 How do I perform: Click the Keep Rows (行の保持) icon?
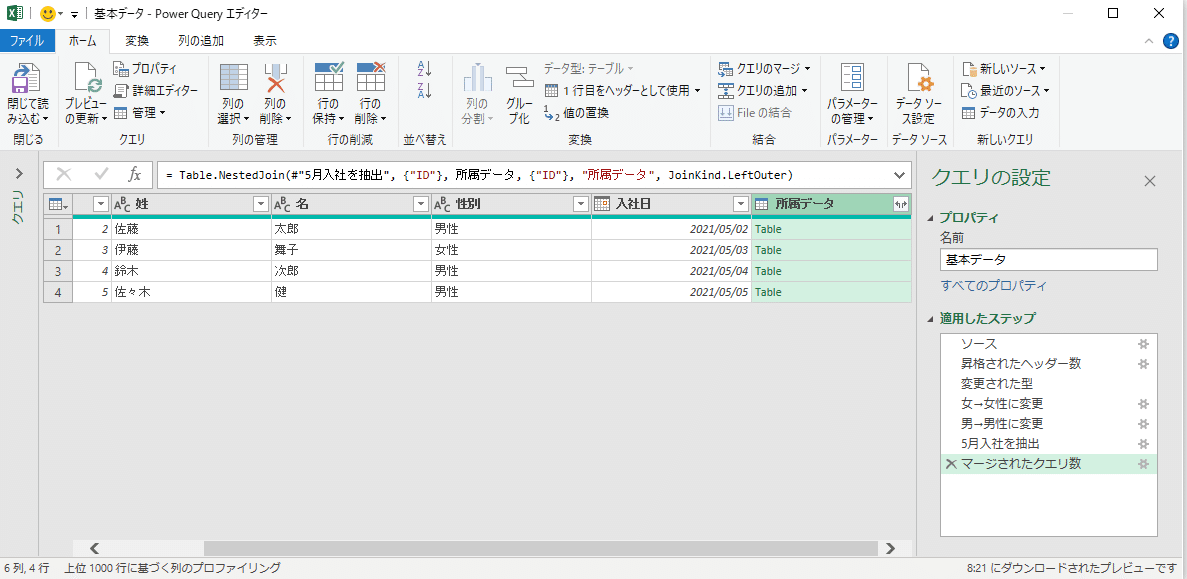click(329, 79)
